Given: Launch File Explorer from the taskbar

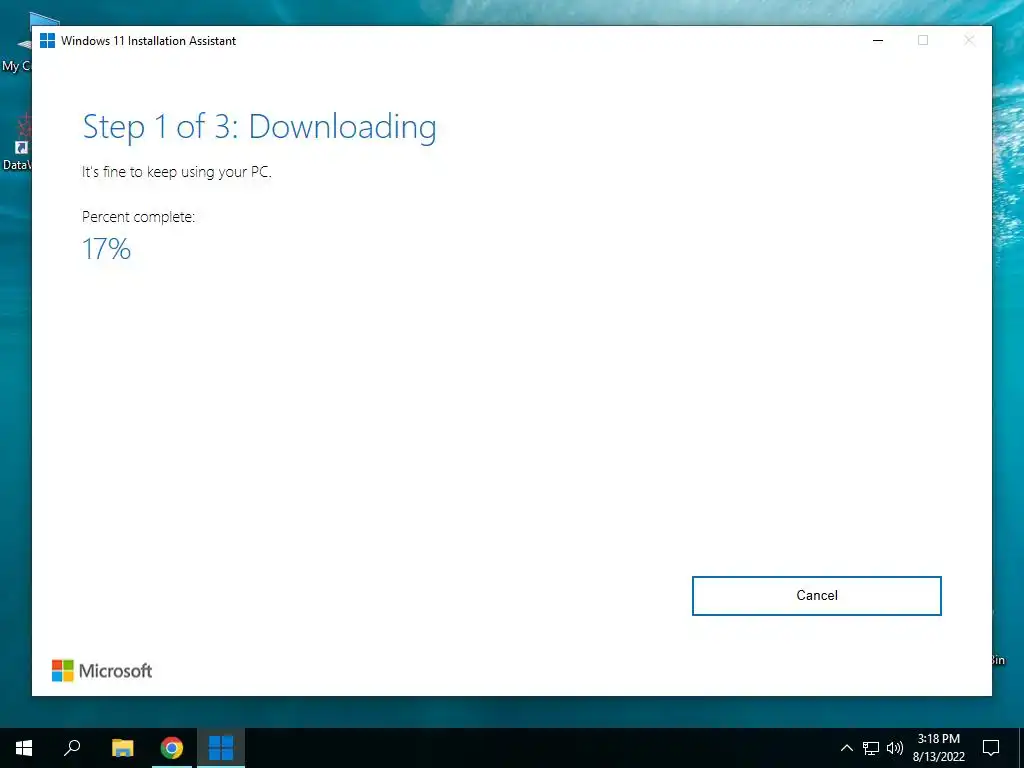Looking at the screenshot, I should point(122,748).
